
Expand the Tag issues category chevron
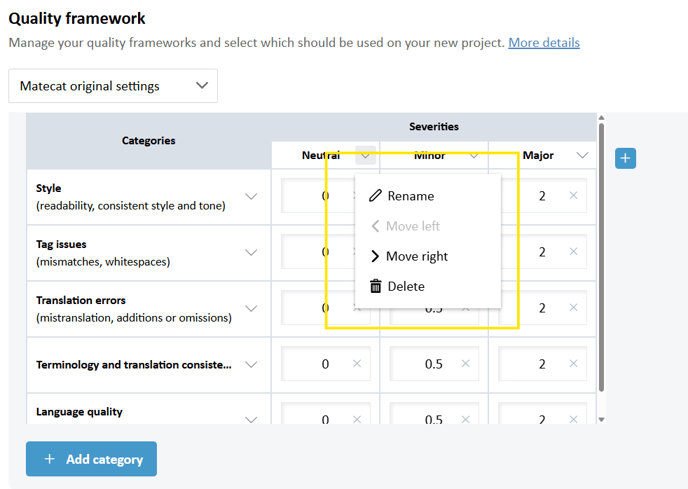coord(251,252)
